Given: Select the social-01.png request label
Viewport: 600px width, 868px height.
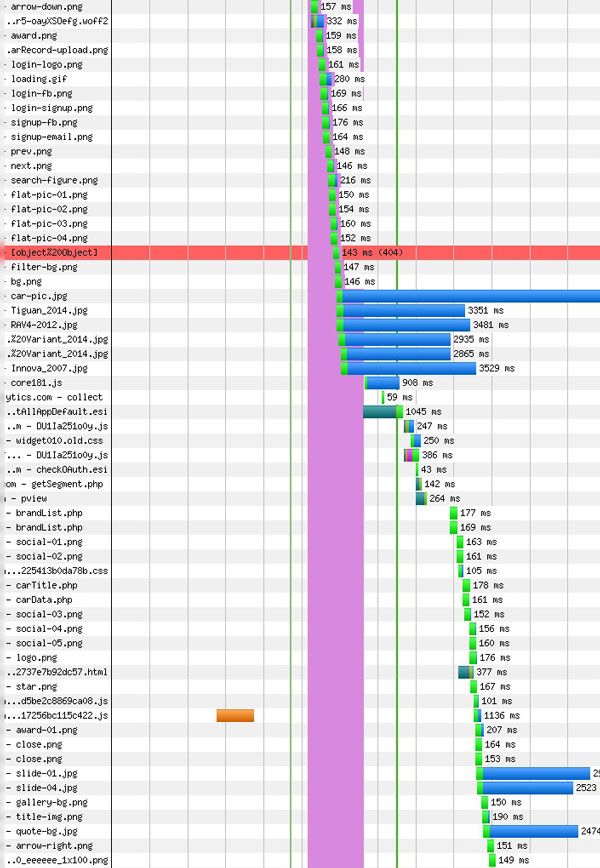Looking at the screenshot, I should tap(44, 541).
